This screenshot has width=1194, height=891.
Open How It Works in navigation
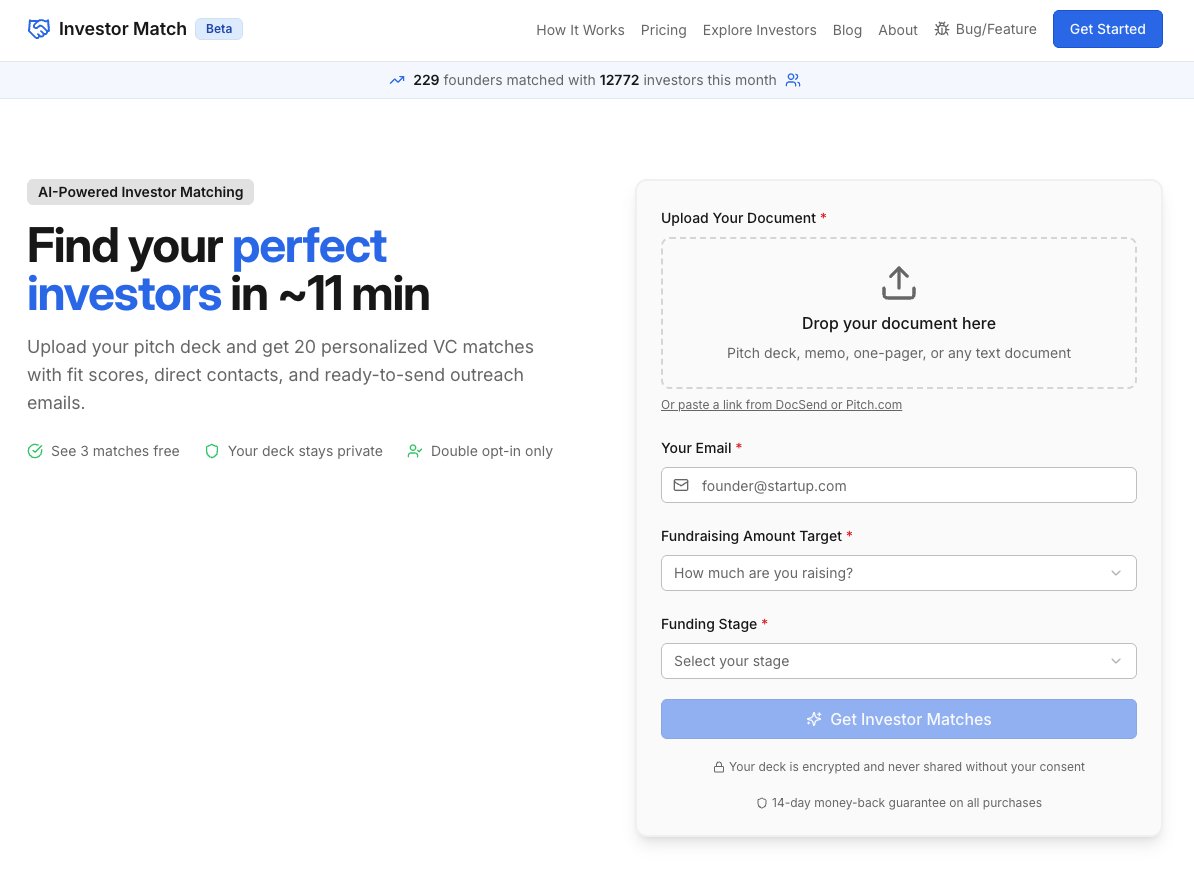pyautogui.click(x=580, y=30)
